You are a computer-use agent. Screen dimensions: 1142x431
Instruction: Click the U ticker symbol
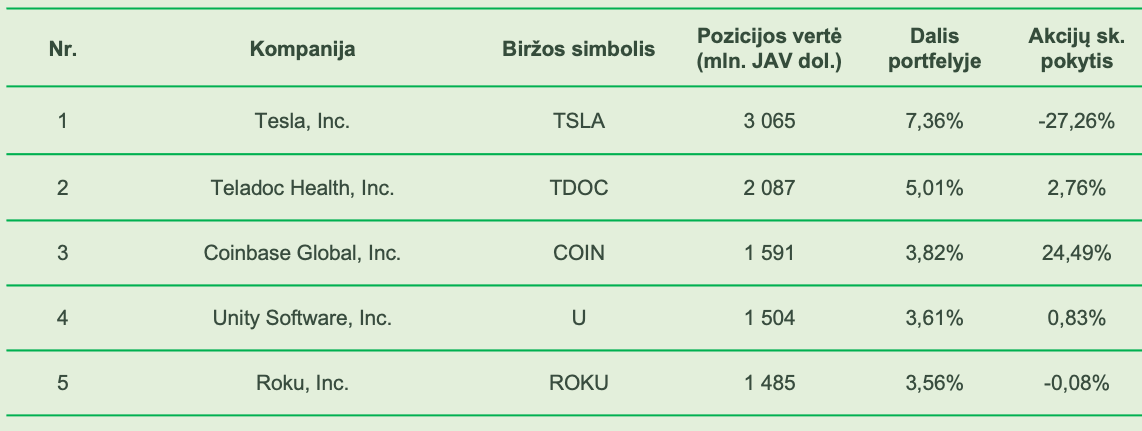[x=578, y=318]
